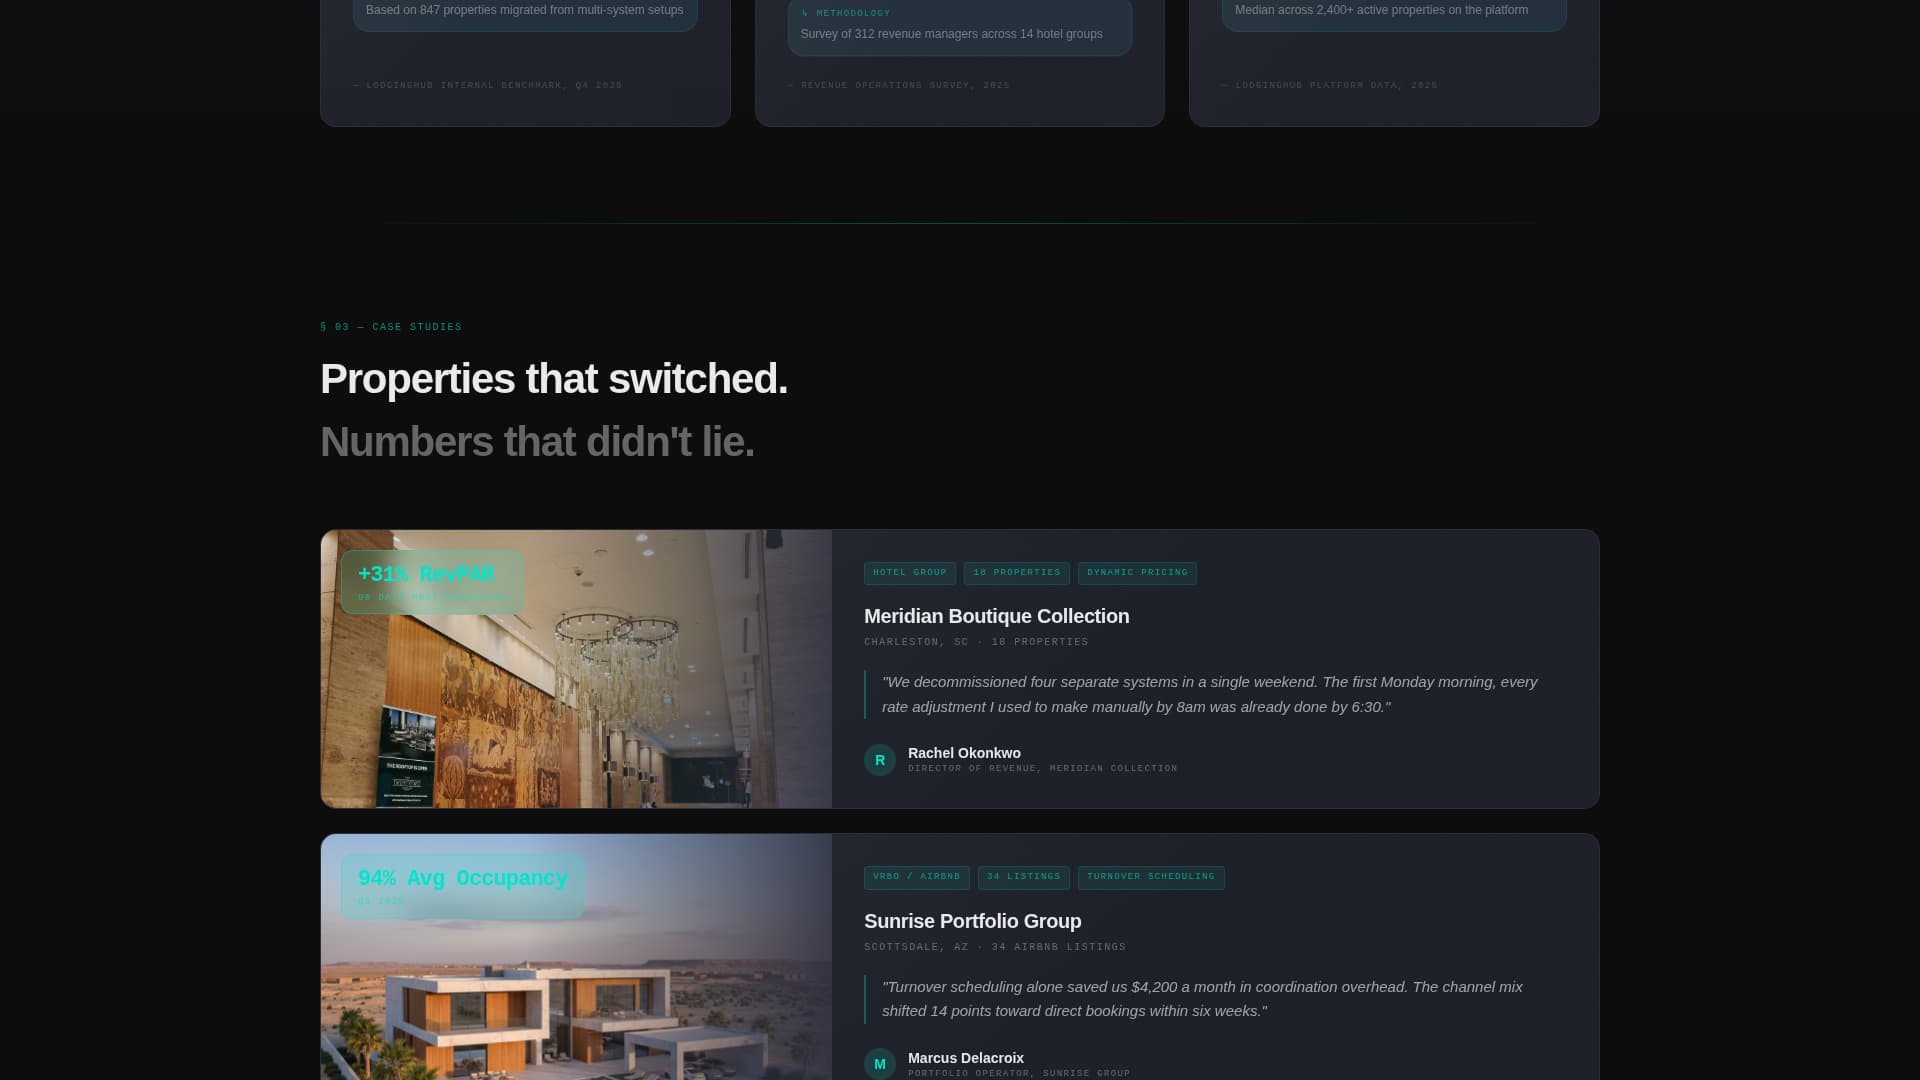Open the Meridian Boutique Collection case study
This screenshot has width=1920, height=1080.
[996, 616]
